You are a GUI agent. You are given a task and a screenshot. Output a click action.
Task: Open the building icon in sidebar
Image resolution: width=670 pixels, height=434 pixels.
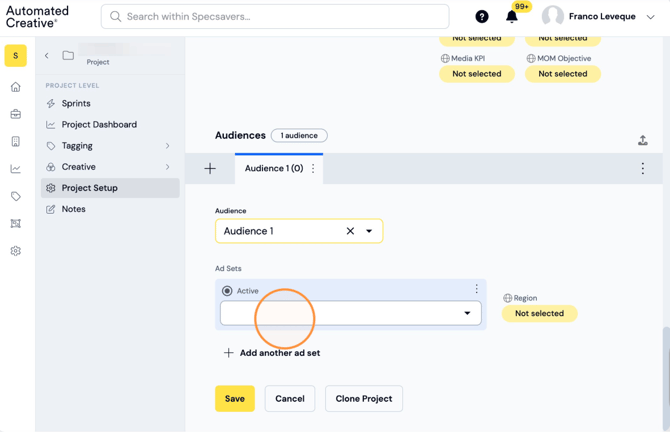(x=16, y=141)
